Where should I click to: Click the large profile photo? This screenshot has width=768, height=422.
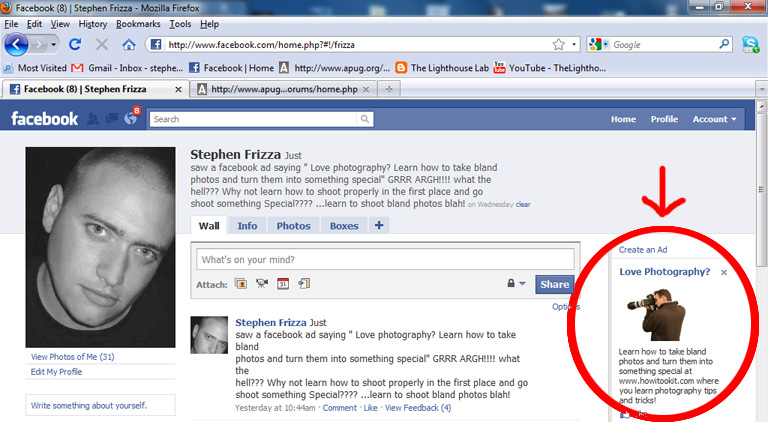tap(100, 247)
